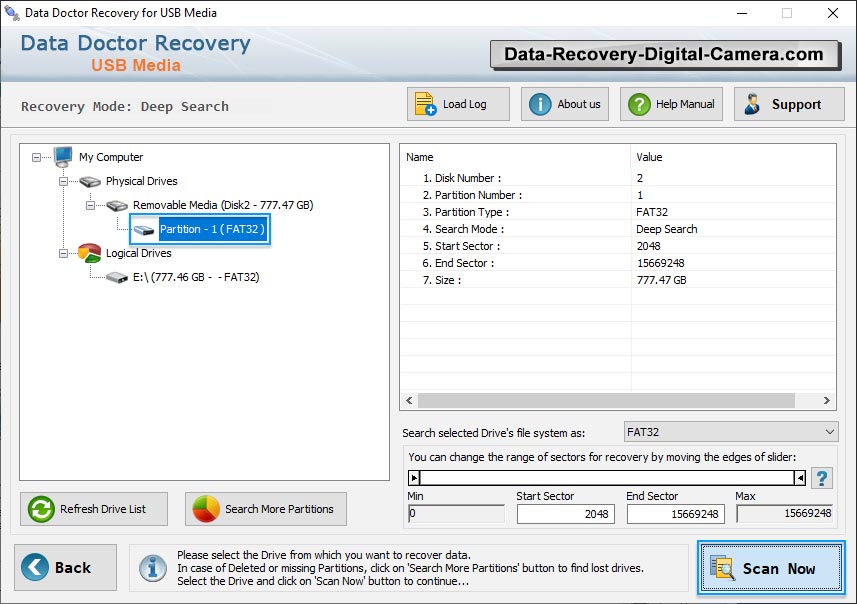Viewport: 857px width, 604px height.
Task: Collapse the Physical Drives tree node
Action: (63, 181)
